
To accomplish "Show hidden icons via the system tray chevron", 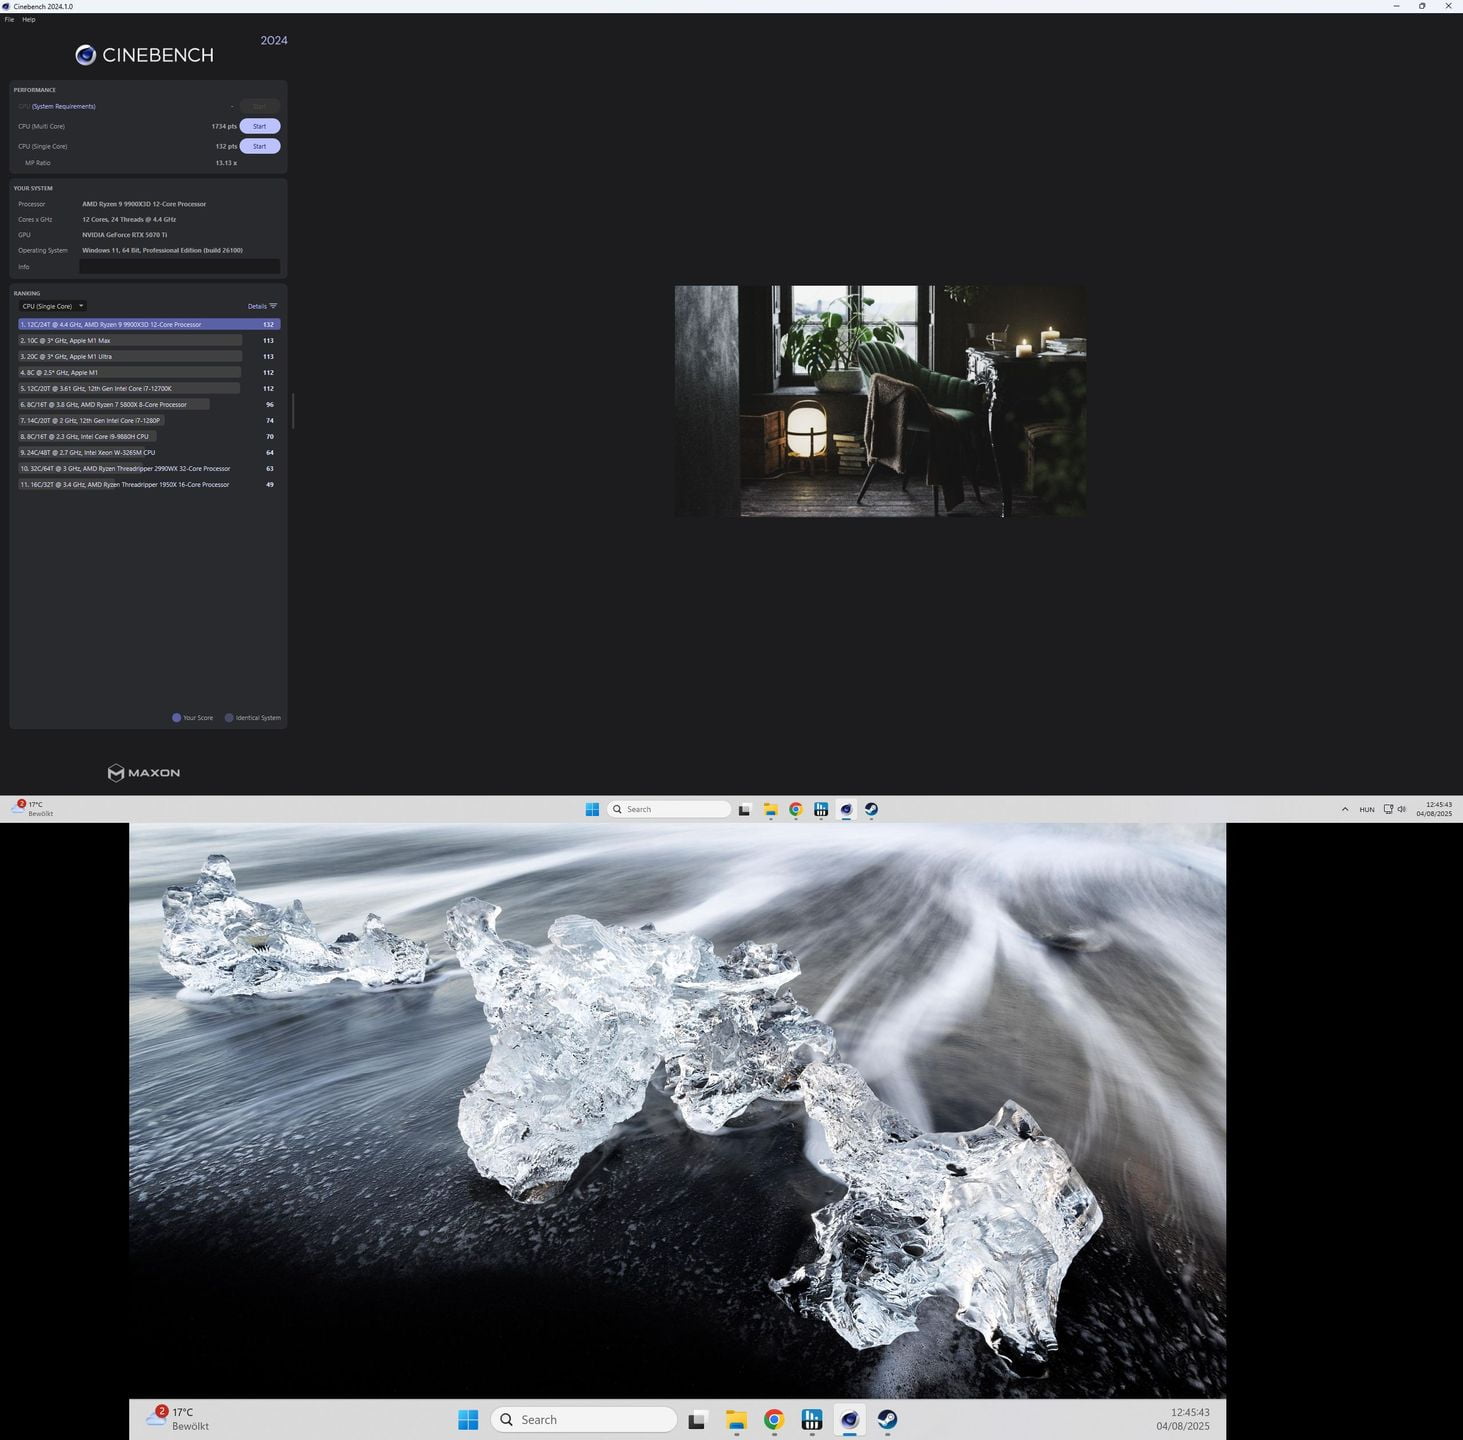I will 1345,809.
